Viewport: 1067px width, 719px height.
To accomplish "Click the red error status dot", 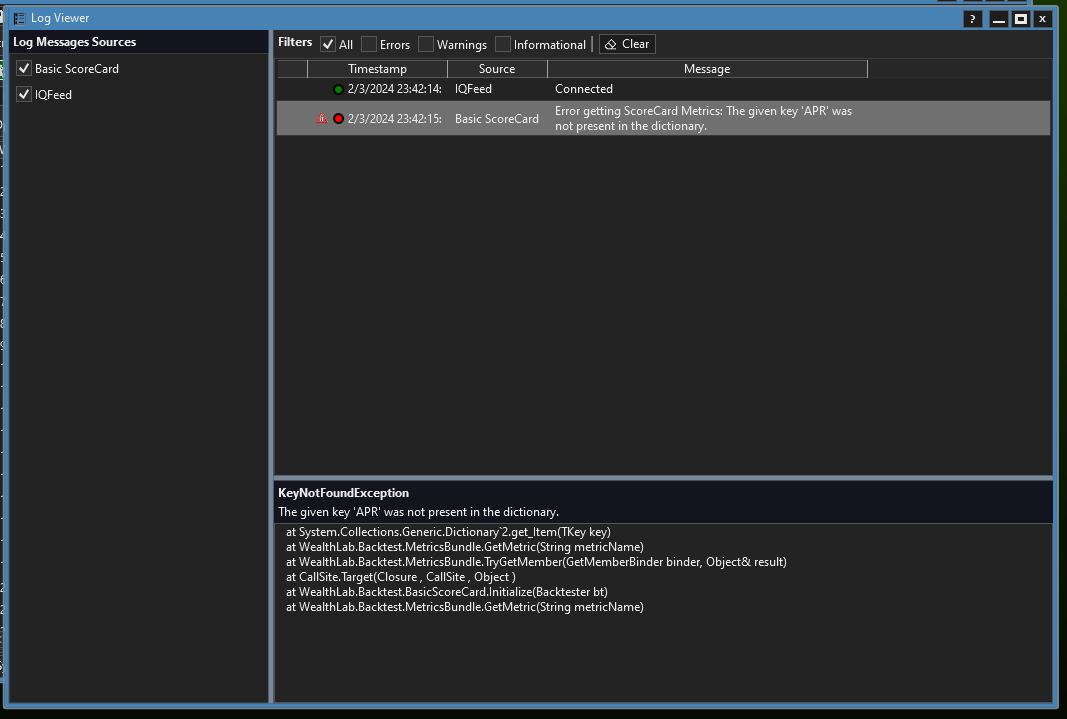I will coord(338,119).
